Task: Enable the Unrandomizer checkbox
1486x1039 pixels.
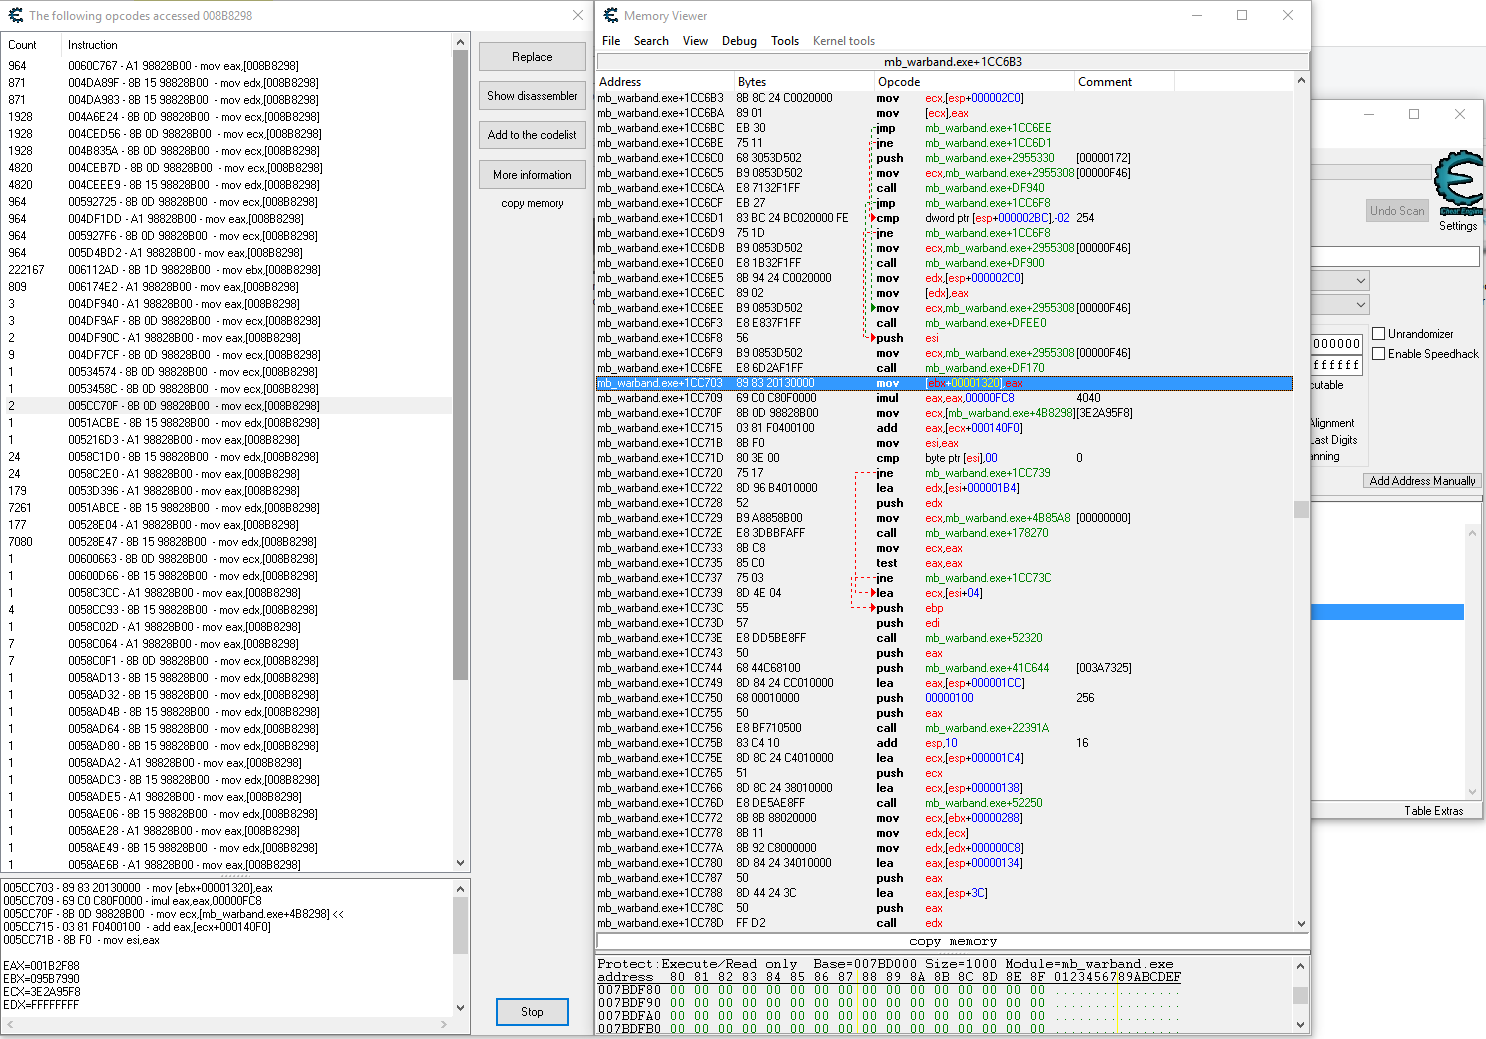Action: click(1379, 334)
